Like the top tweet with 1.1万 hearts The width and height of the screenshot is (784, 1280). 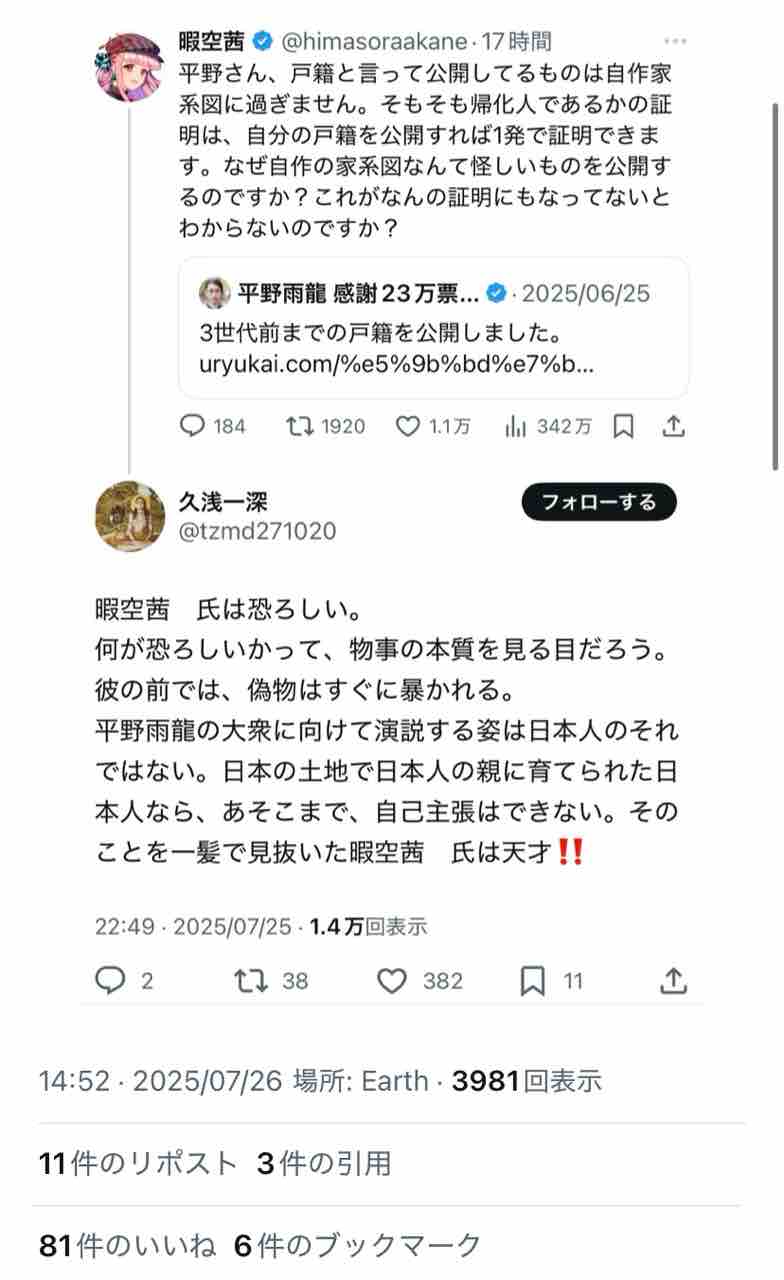(407, 426)
